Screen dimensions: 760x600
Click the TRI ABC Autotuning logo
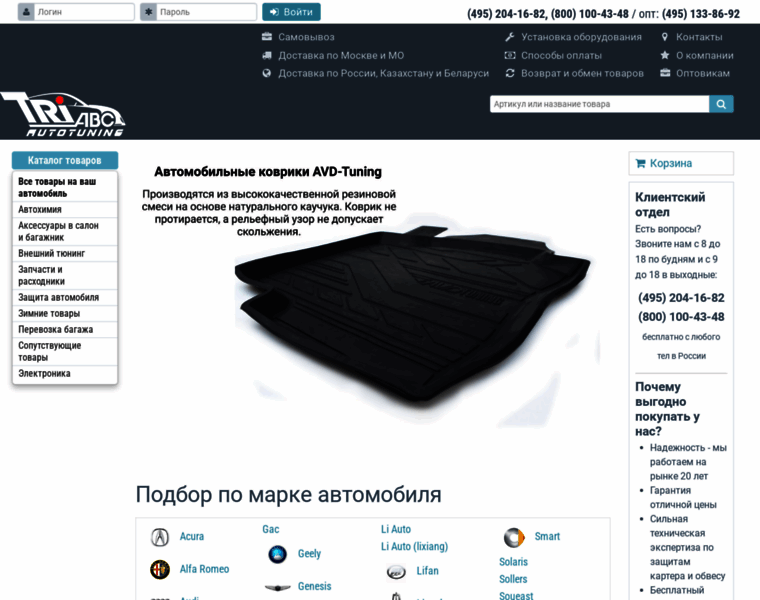pos(63,114)
